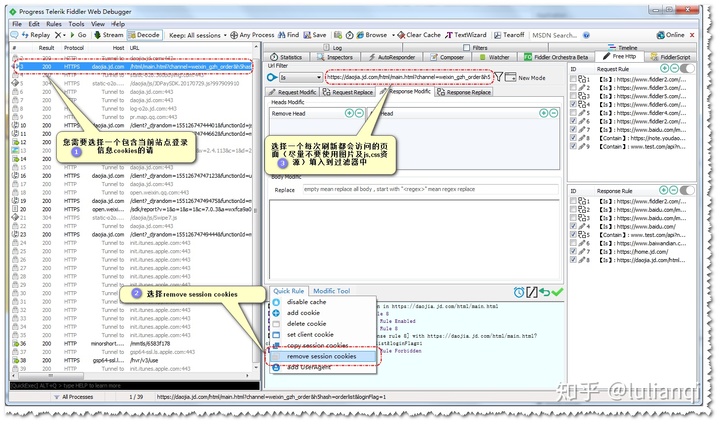Uncheck response rule 5 www.test.com checkbox
The height and width of the screenshot is (424, 720).
click(x=573, y=235)
